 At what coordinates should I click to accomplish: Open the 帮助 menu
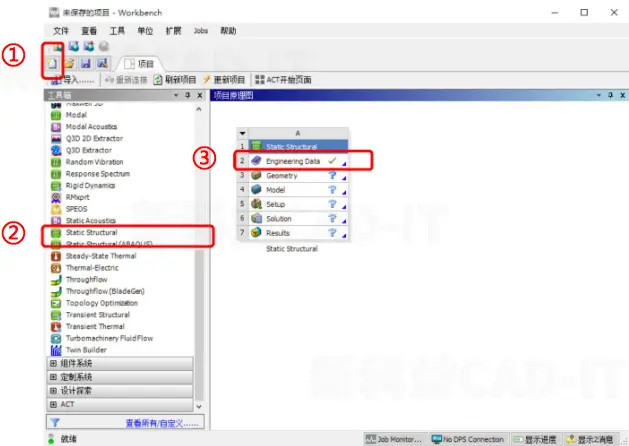(228, 31)
